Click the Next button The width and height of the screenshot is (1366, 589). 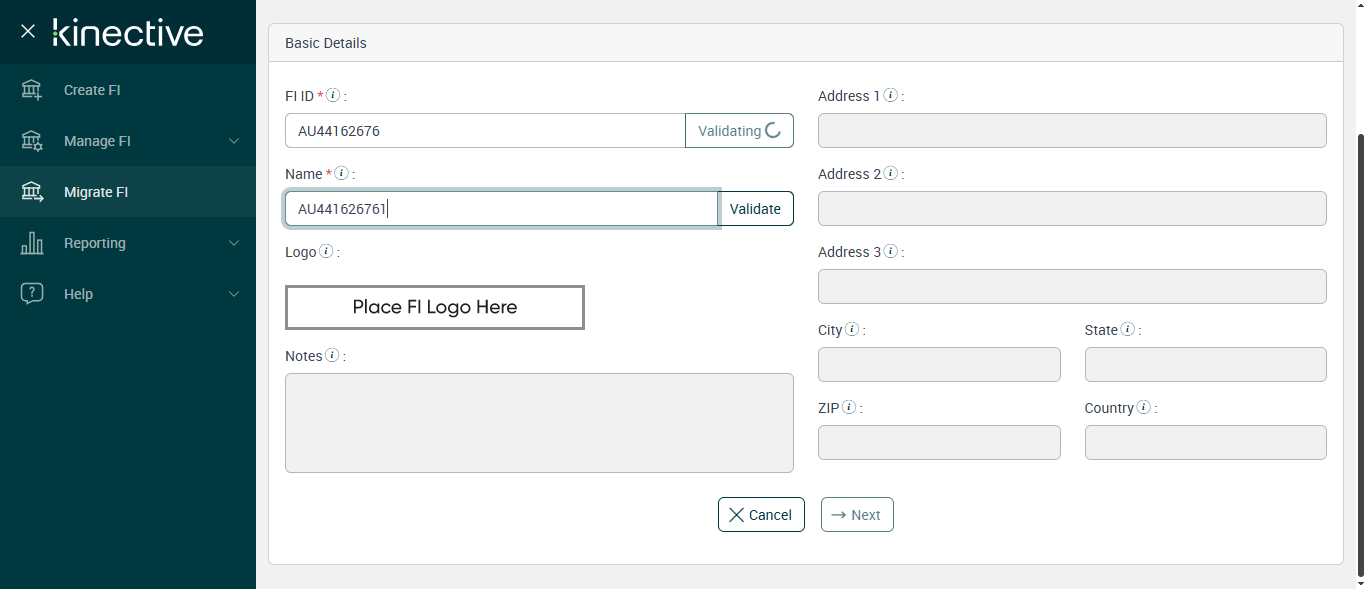[x=857, y=515]
